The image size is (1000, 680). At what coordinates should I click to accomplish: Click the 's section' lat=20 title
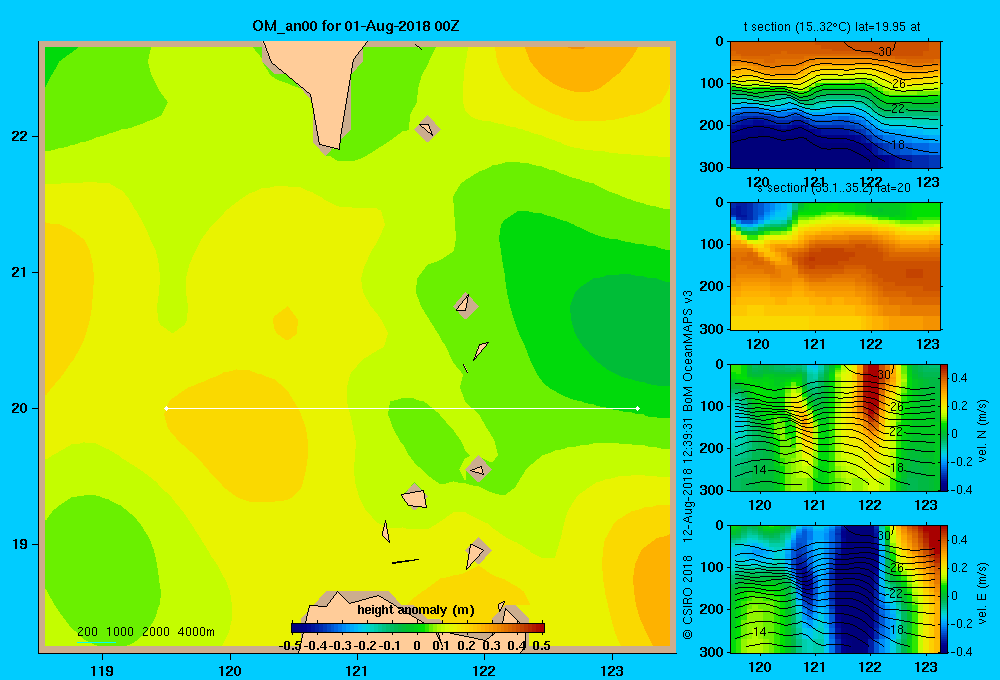(x=834, y=188)
